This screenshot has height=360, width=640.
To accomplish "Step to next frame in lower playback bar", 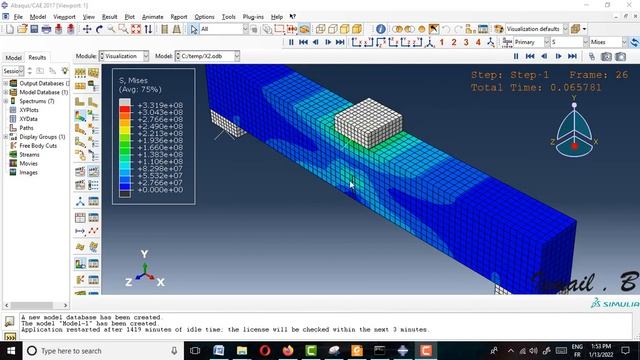I will tap(558, 56).
